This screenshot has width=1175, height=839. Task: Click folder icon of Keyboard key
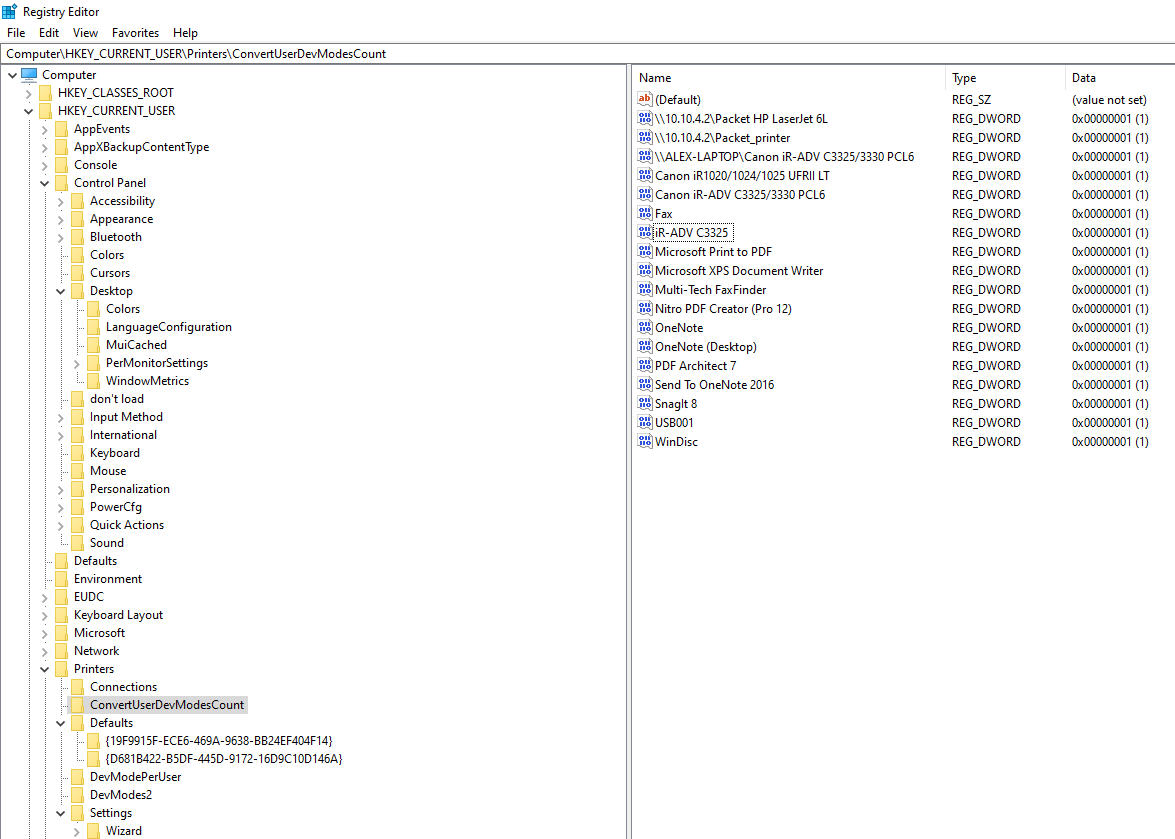point(77,452)
